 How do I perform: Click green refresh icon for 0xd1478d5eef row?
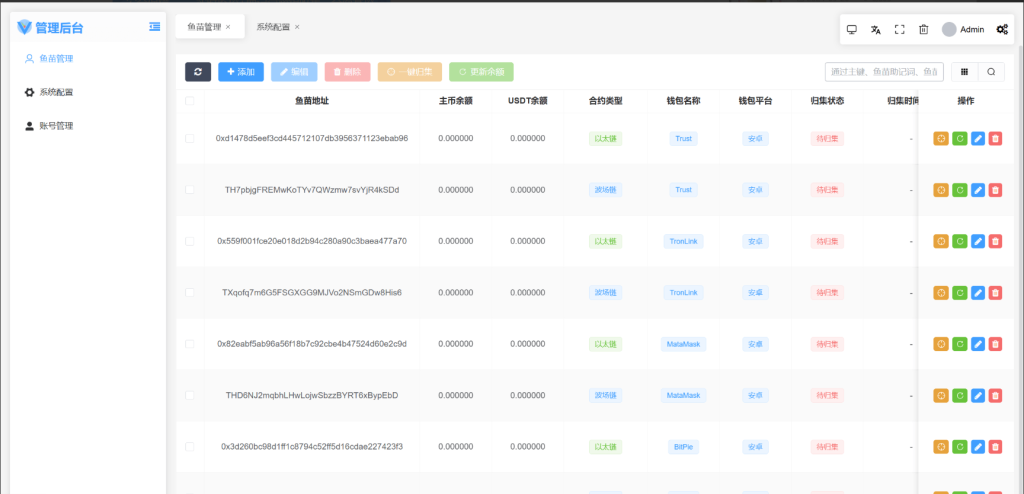(x=959, y=139)
